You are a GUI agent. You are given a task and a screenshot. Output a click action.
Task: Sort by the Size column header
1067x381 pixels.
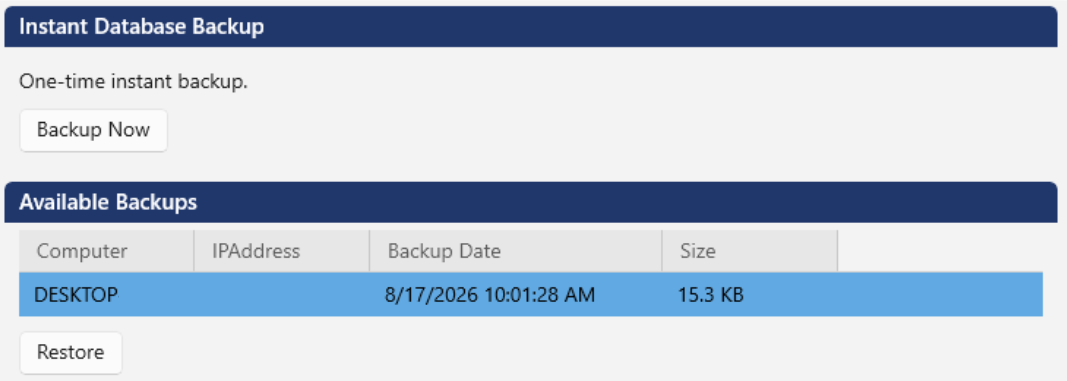[749, 251]
